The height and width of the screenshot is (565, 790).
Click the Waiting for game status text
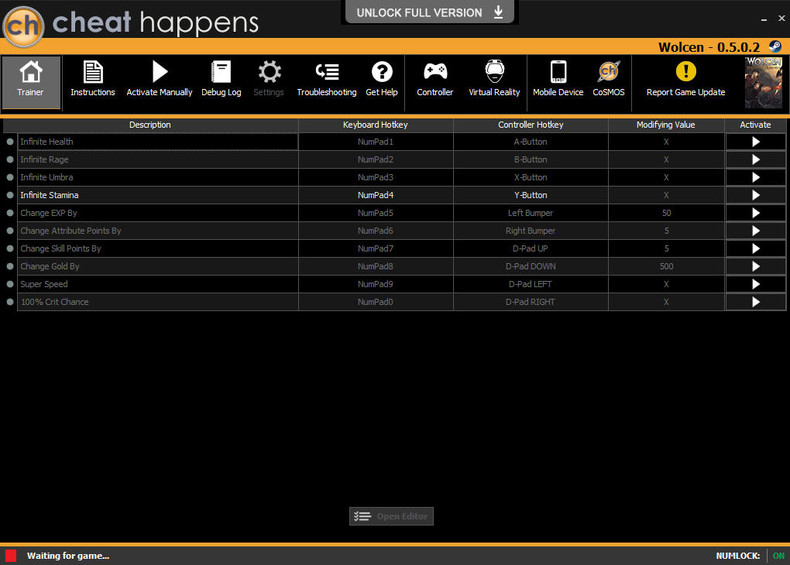tap(68, 556)
